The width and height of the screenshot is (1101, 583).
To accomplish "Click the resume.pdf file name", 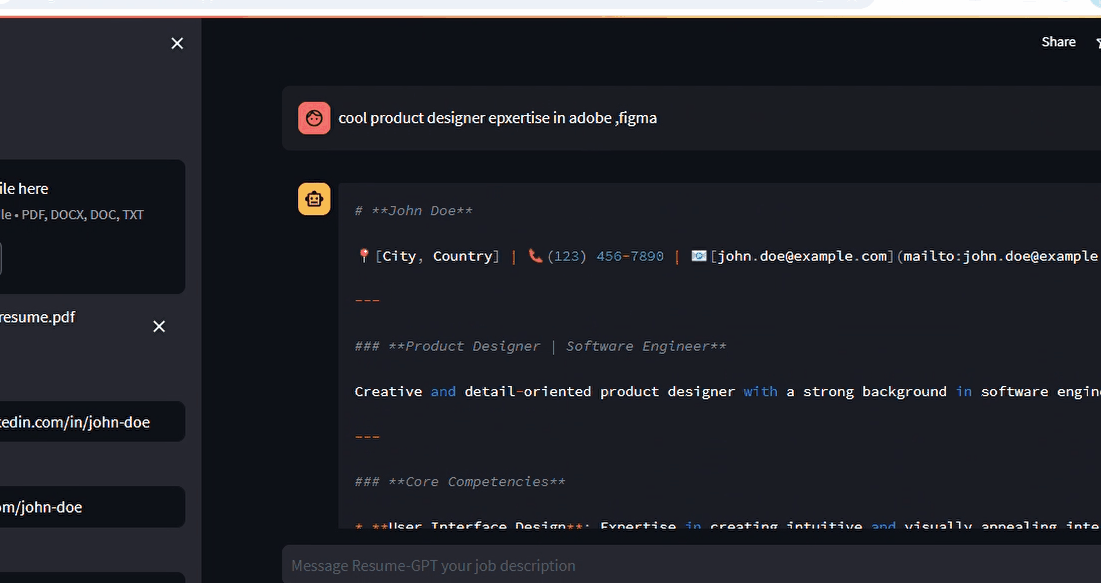I will tap(38, 317).
